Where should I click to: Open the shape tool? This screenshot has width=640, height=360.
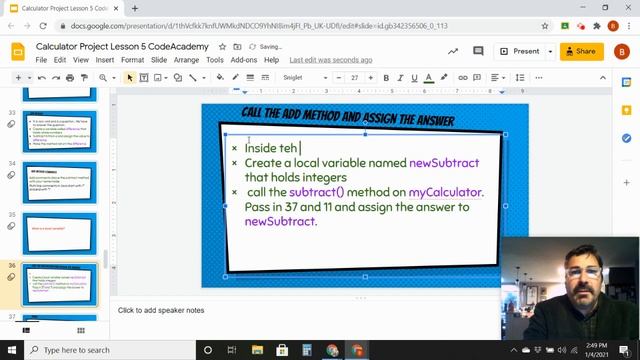click(178, 78)
